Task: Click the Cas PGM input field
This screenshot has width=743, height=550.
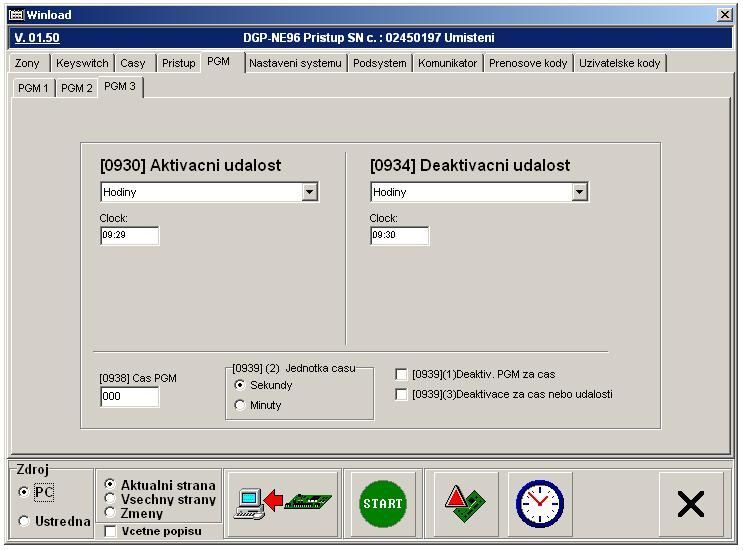Action: 129,397
